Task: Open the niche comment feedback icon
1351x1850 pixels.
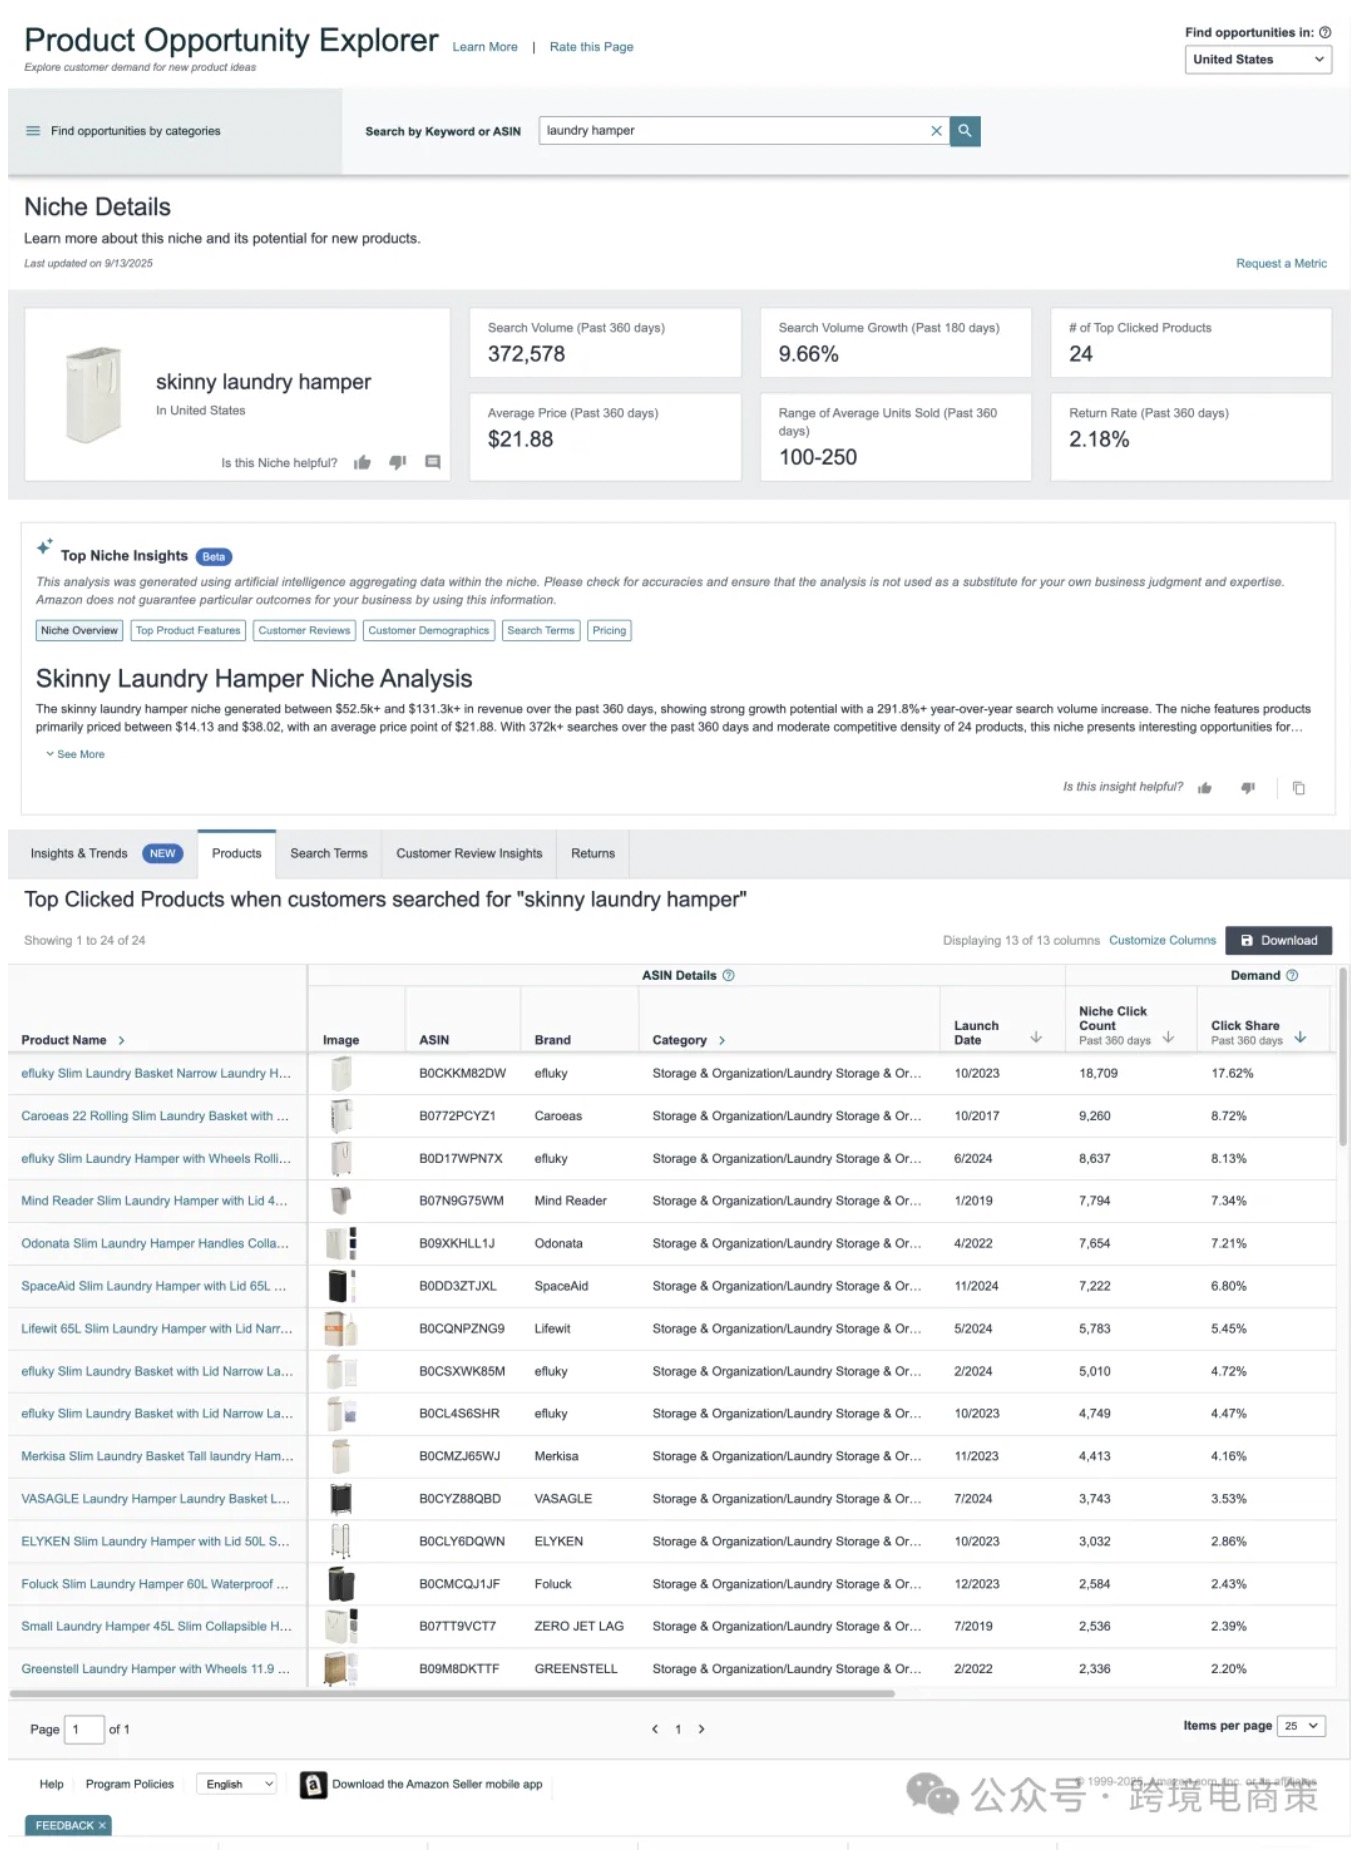Action: pyautogui.click(x=433, y=462)
